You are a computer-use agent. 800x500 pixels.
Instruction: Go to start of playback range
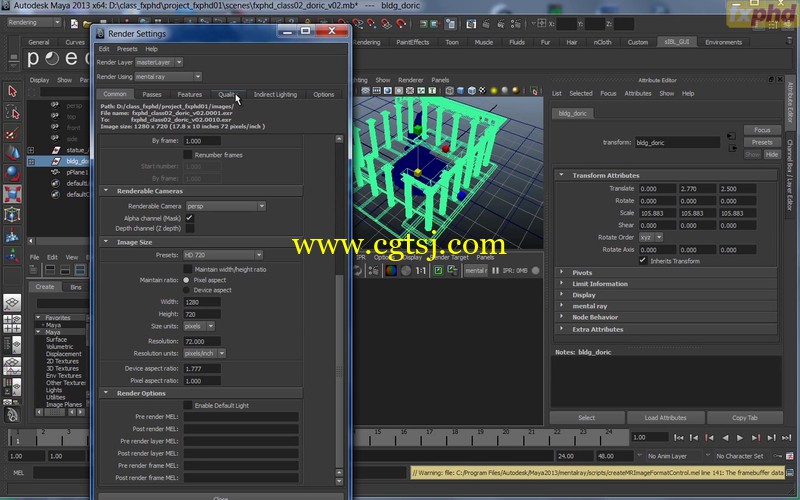coord(679,438)
